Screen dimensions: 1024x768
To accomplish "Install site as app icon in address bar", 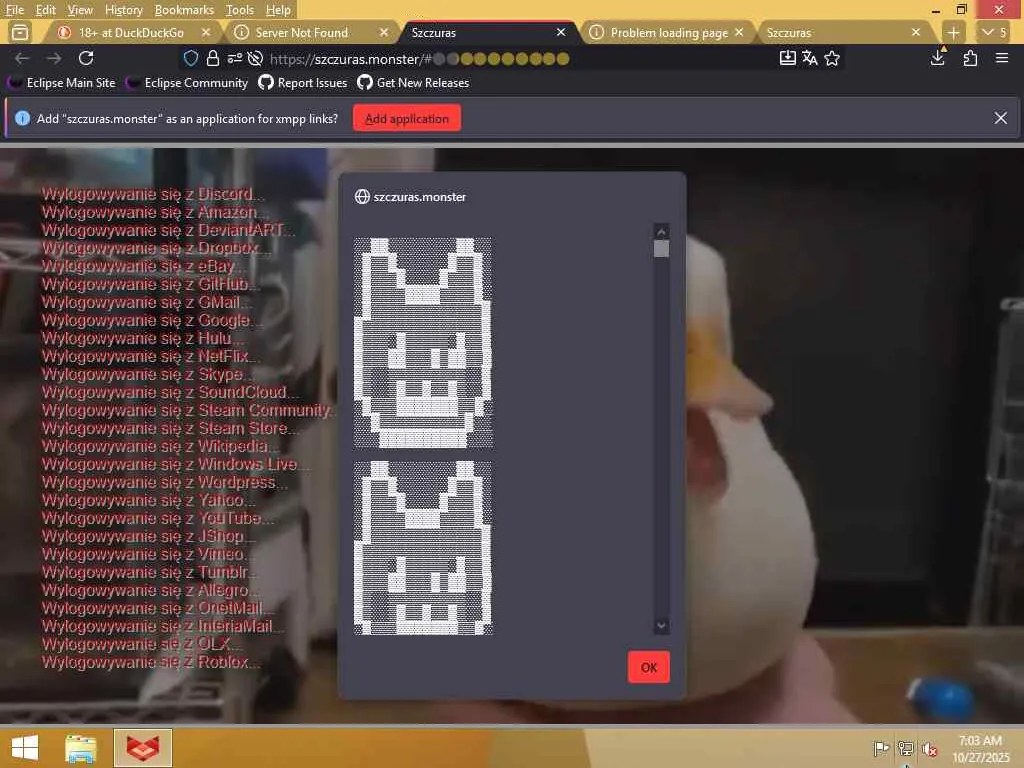I will (788, 58).
